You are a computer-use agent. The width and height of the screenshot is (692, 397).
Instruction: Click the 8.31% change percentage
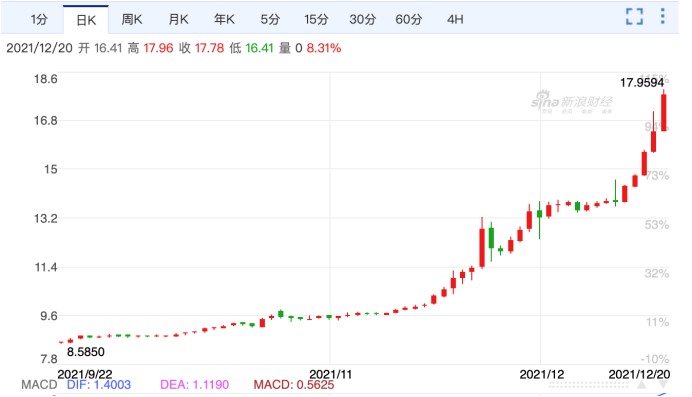pos(324,48)
